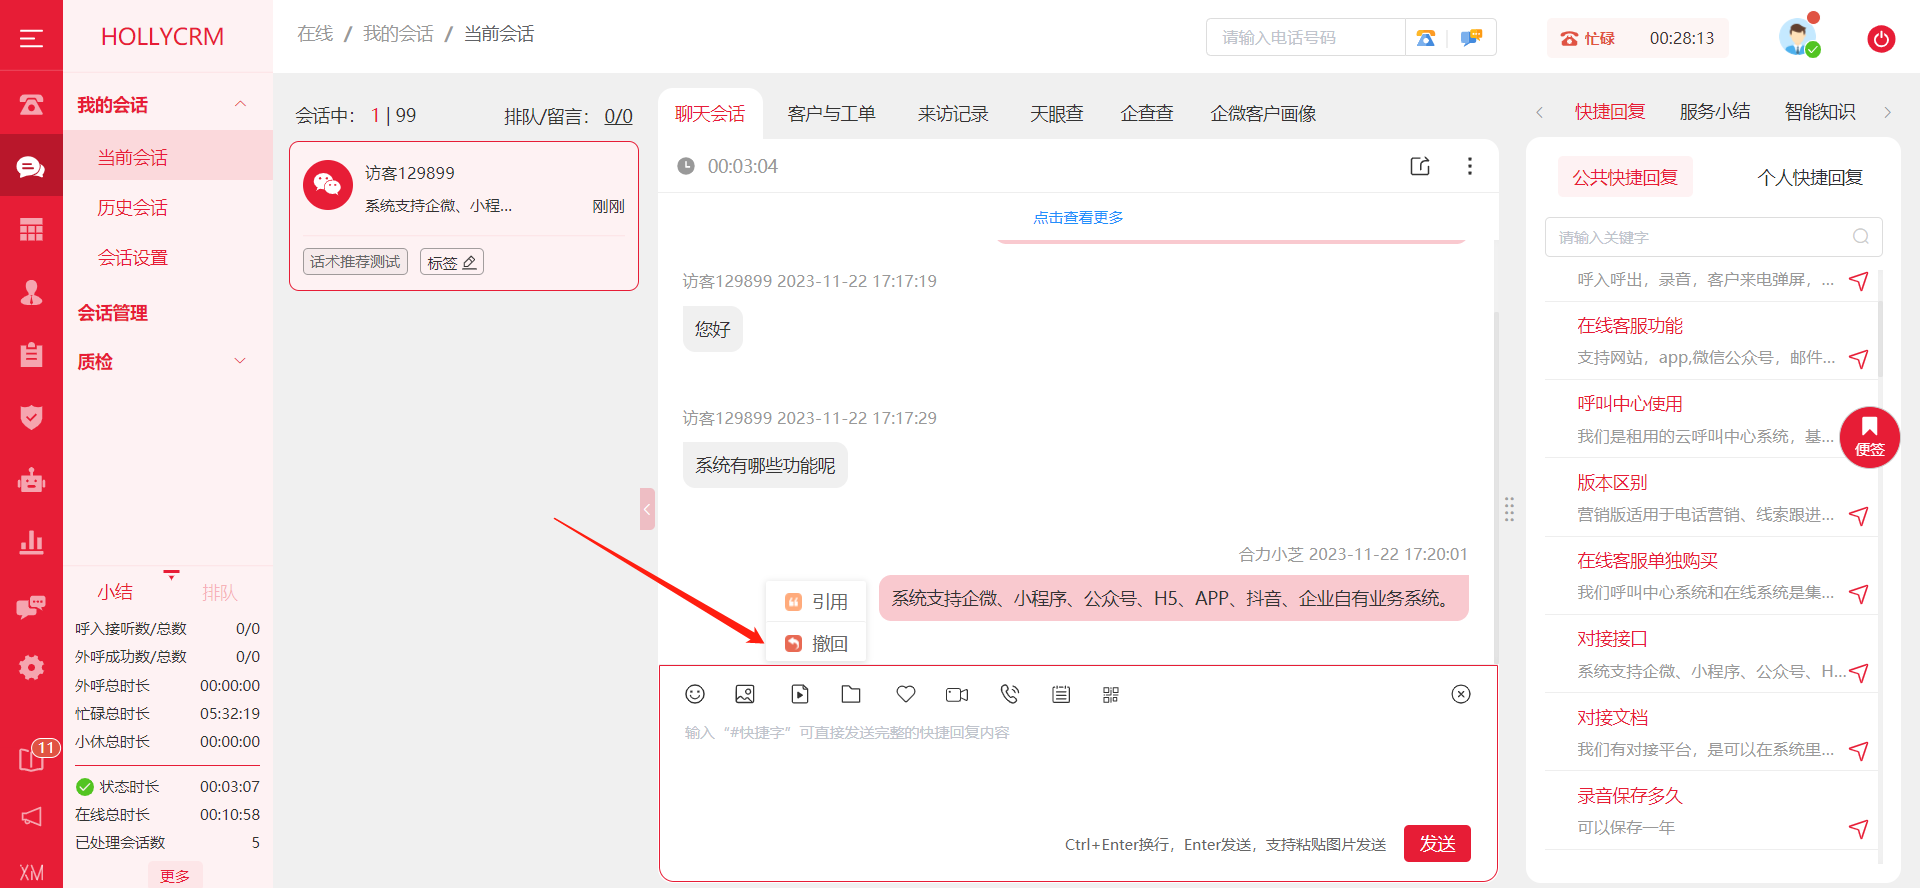The image size is (1920, 888).
Task: Click the 话术推荐测试 tag
Action: pyautogui.click(x=355, y=262)
